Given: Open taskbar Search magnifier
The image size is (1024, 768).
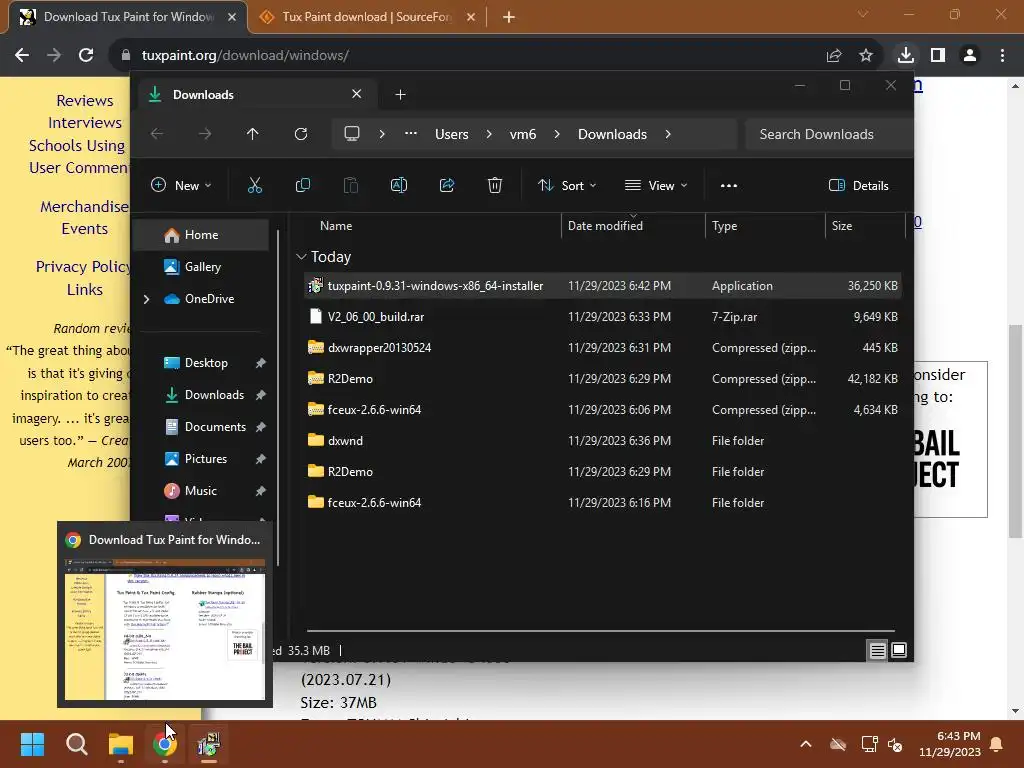Looking at the screenshot, I should pyautogui.click(x=76, y=744).
